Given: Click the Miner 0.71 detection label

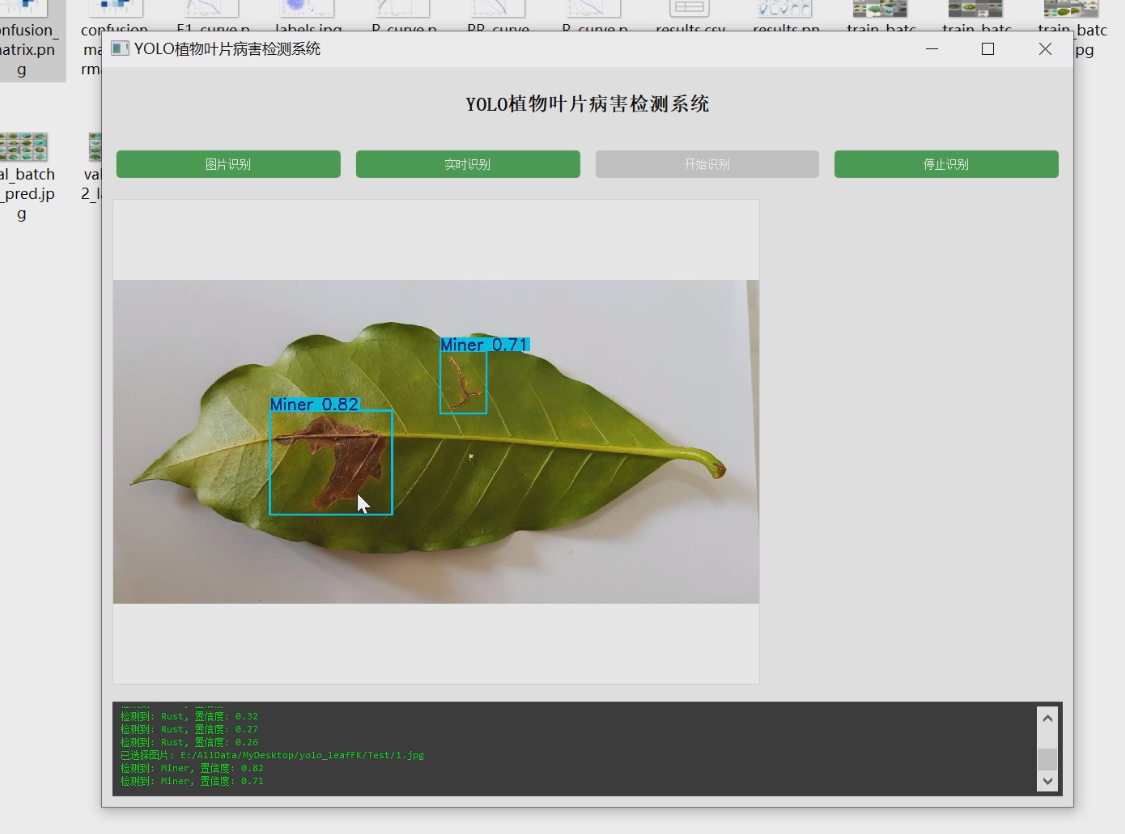Looking at the screenshot, I should click(484, 345).
